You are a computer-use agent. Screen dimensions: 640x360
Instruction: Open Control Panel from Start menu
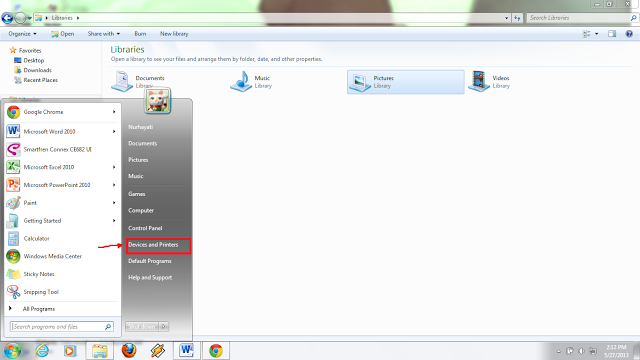click(x=145, y=228)
